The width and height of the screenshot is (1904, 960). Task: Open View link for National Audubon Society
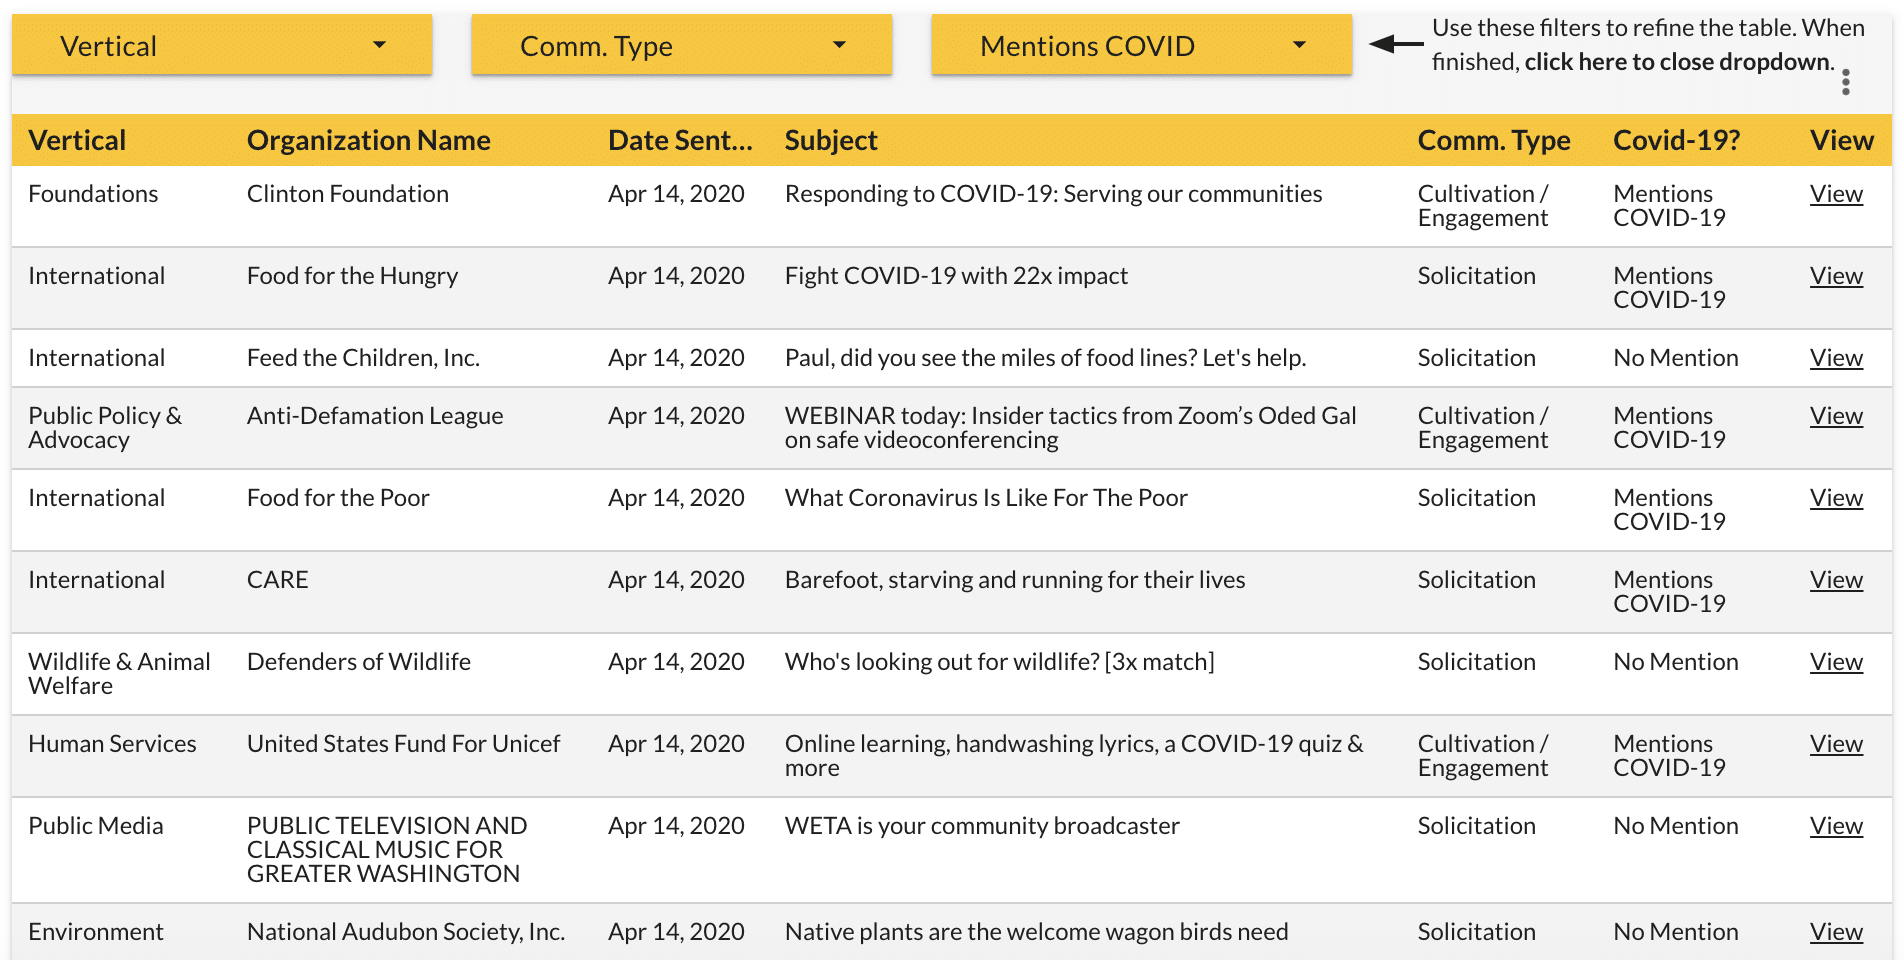point(1836,932)
